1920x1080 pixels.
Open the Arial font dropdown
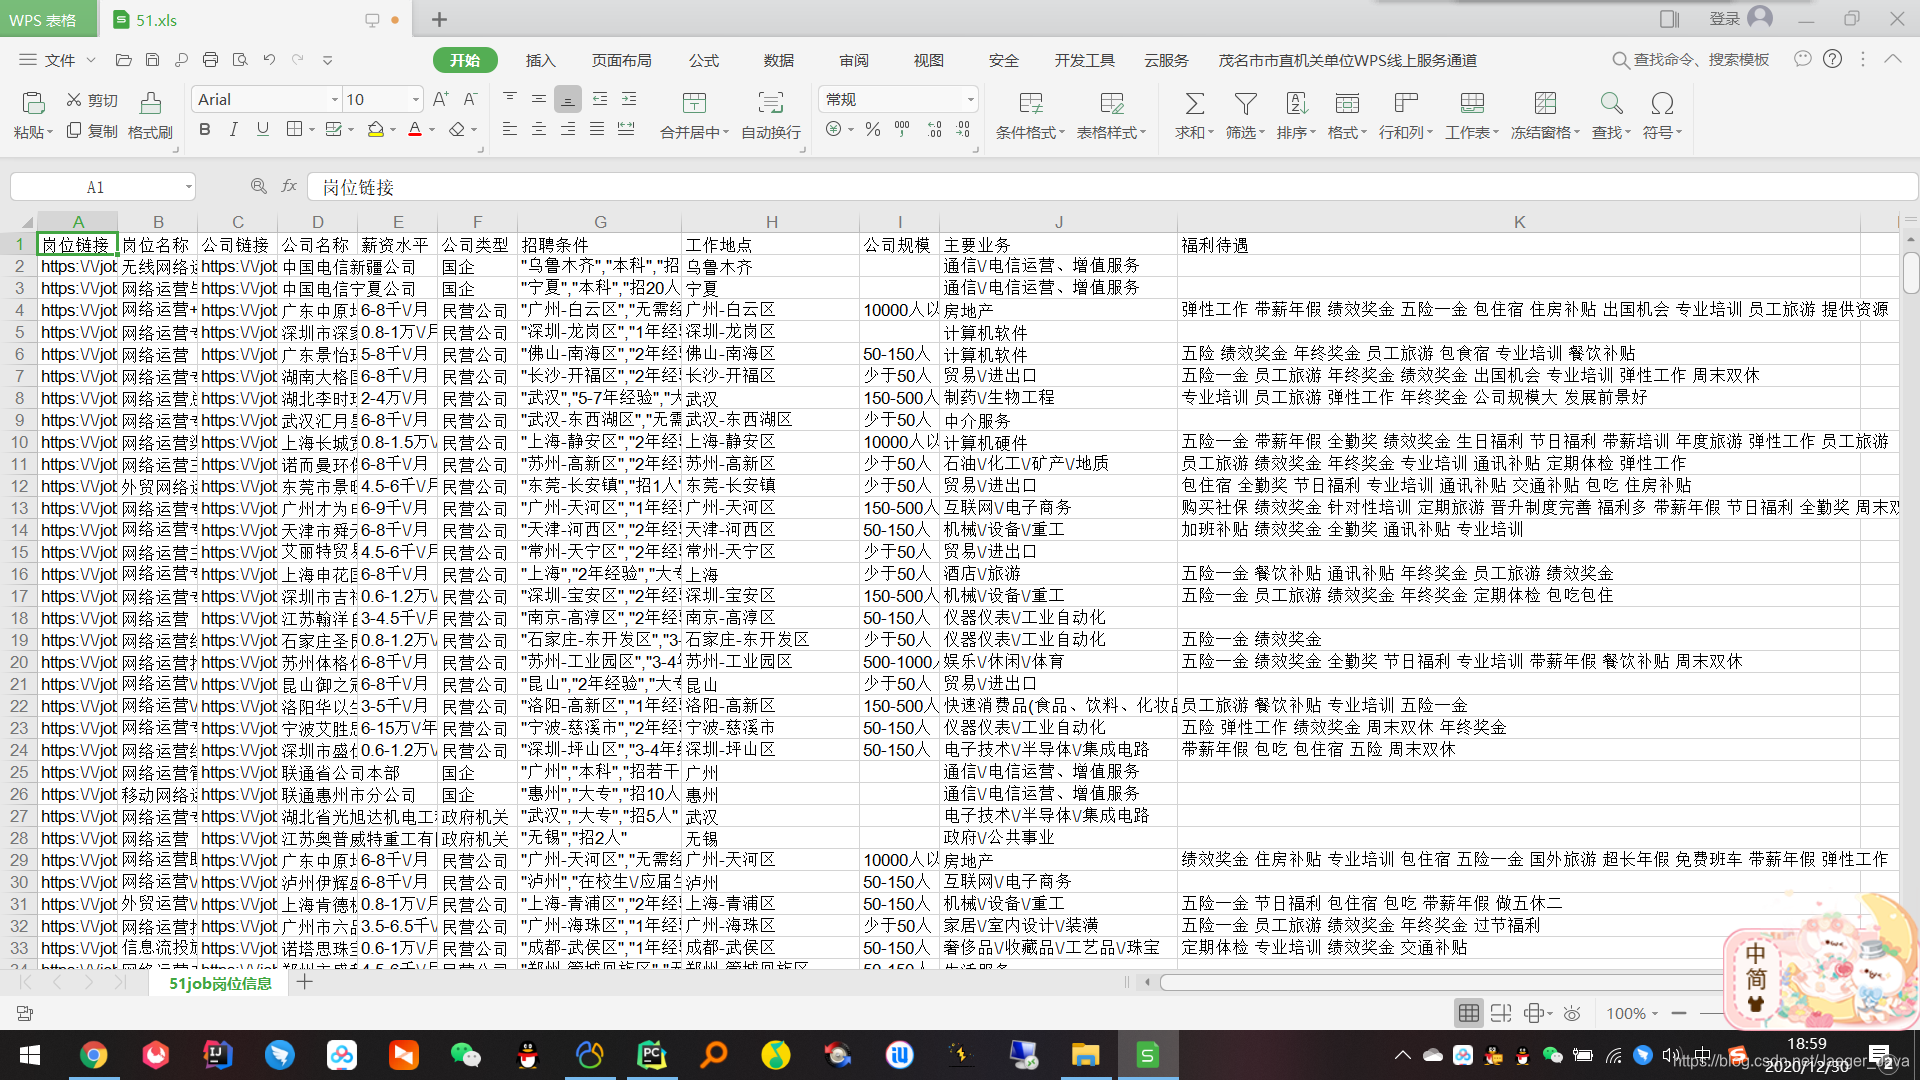pos(333,99)
